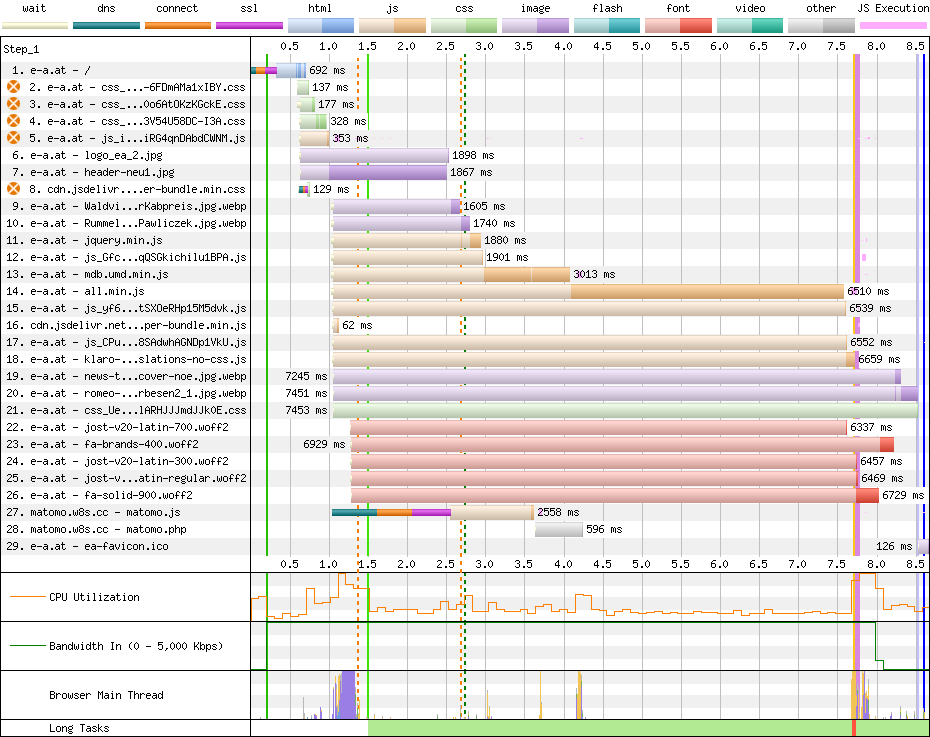Select the video legend teal swatch
This screenshot has height=737, width=930.
point(750,25)
